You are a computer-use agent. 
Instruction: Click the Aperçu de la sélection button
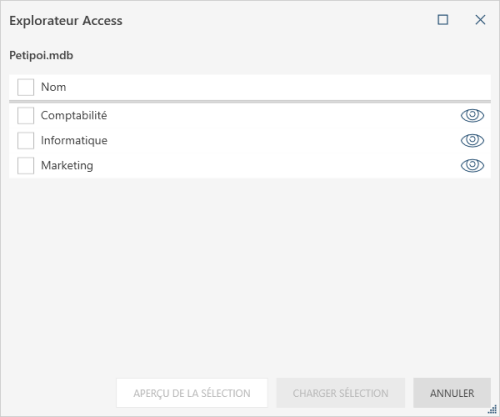pos(192,393)
